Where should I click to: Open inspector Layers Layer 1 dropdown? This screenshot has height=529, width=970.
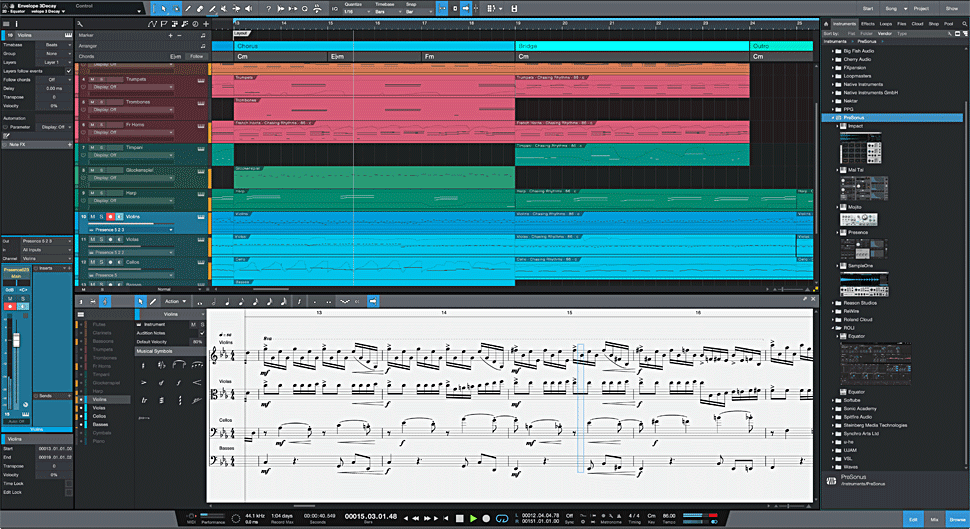pos(55,62)
